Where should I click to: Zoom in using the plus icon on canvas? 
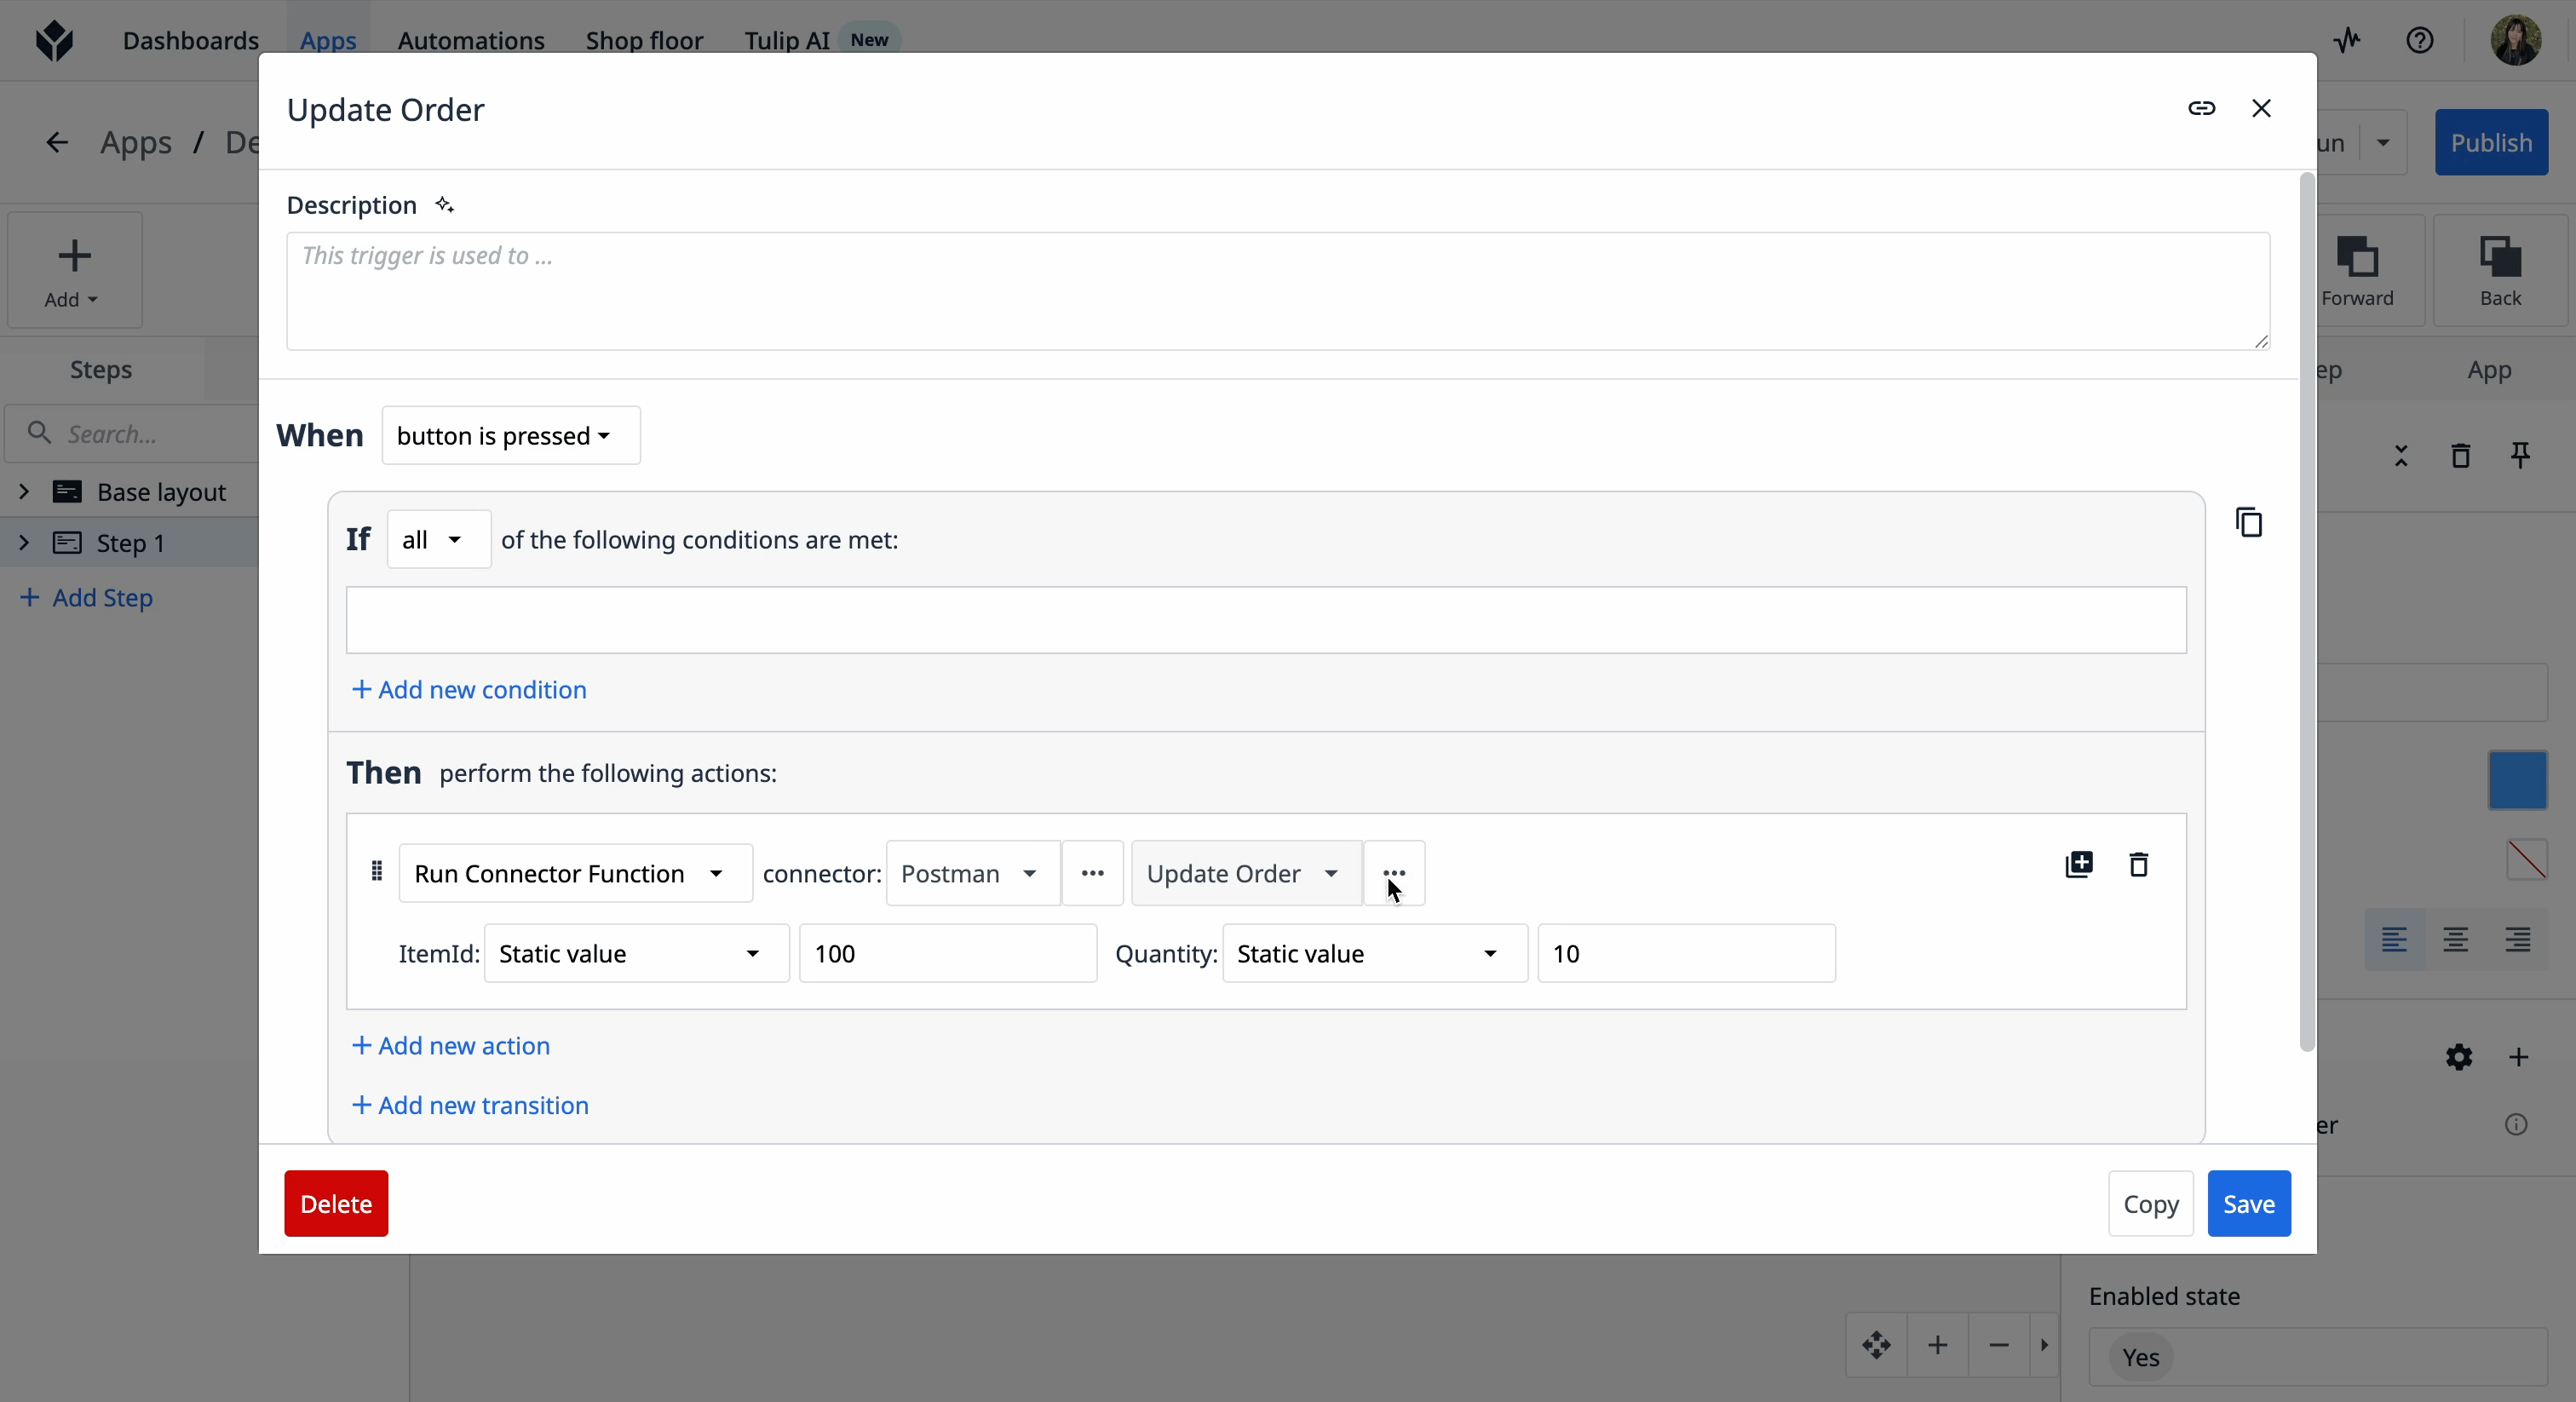click(1938, 1345)
